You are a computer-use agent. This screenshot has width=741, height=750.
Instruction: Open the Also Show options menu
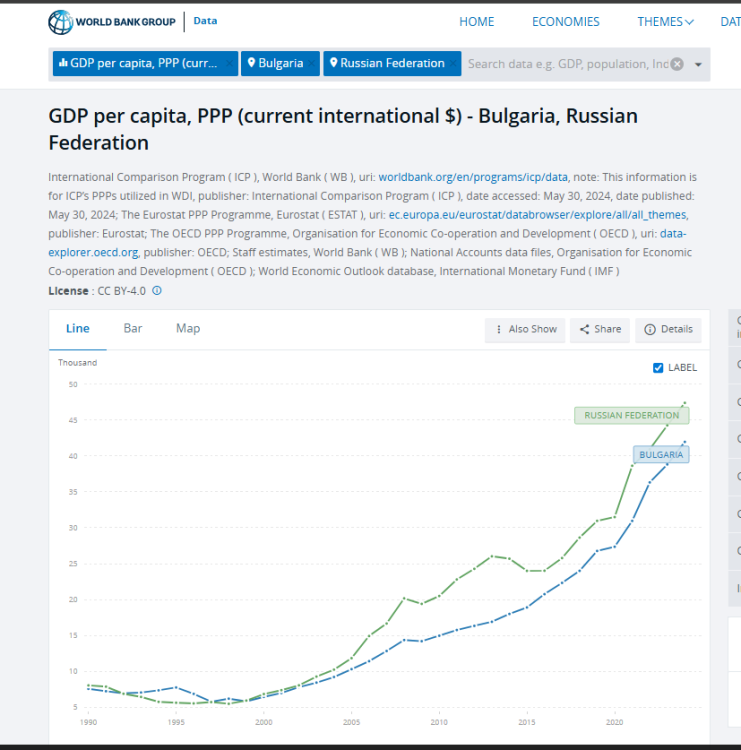[525, 329]
